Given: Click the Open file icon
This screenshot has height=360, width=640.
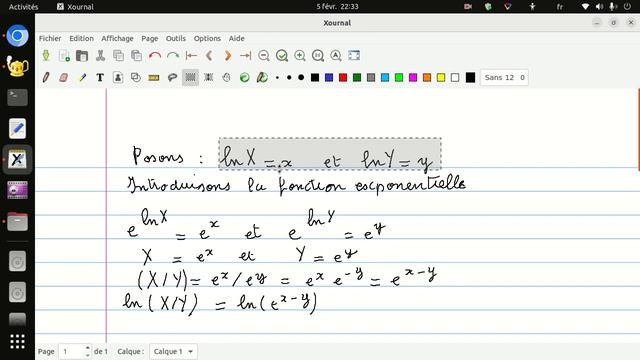Looking at the screenshot, I should (x=82, y=56).
